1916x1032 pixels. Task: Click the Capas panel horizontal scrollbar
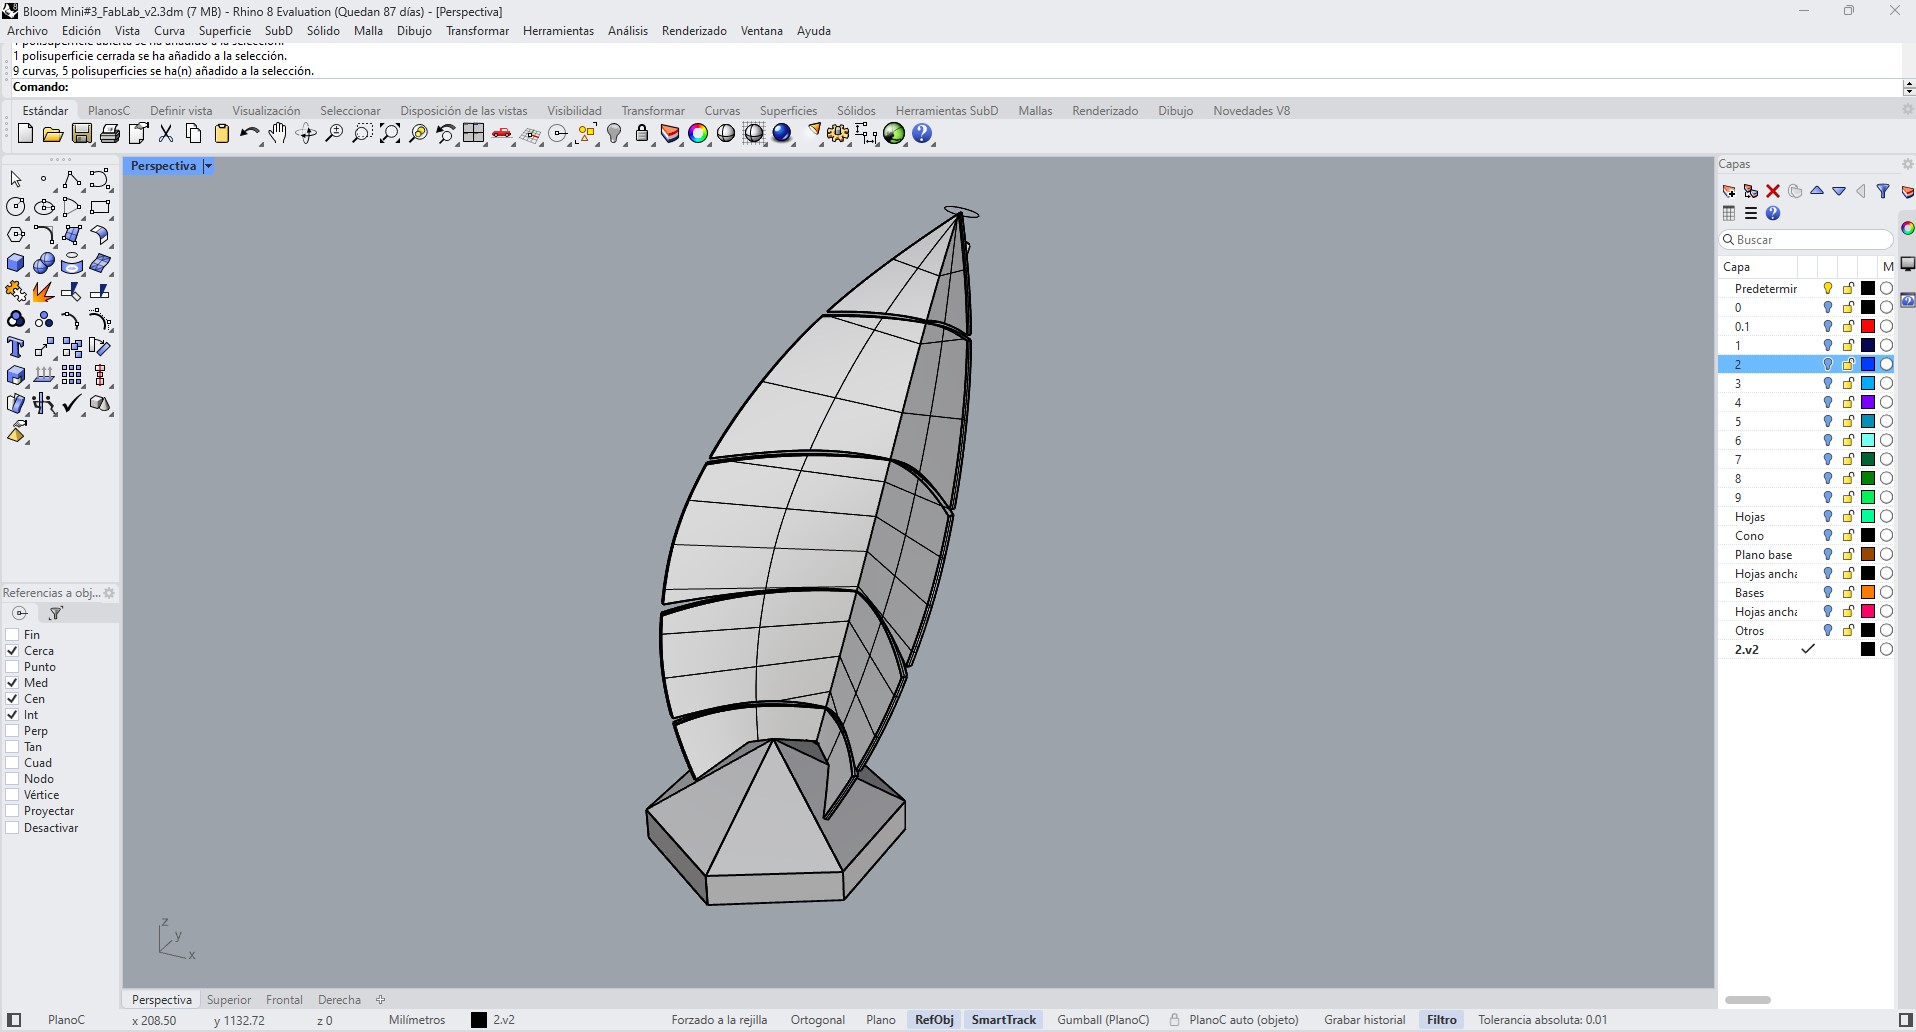(x=1748, y=1000)
